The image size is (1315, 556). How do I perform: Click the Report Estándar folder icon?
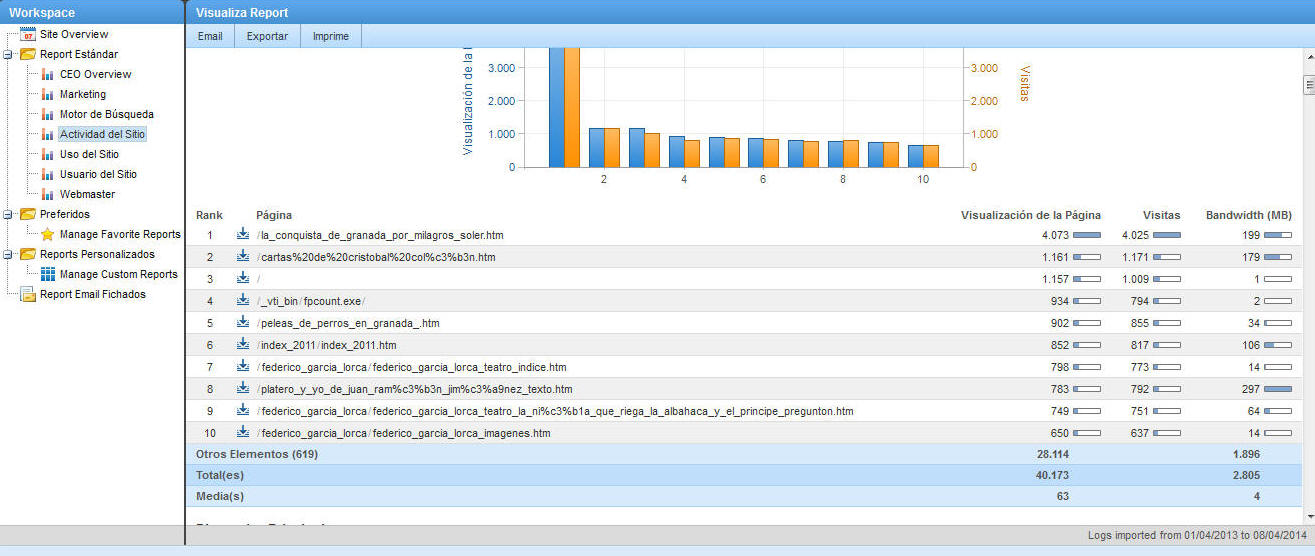pos(28,54)
